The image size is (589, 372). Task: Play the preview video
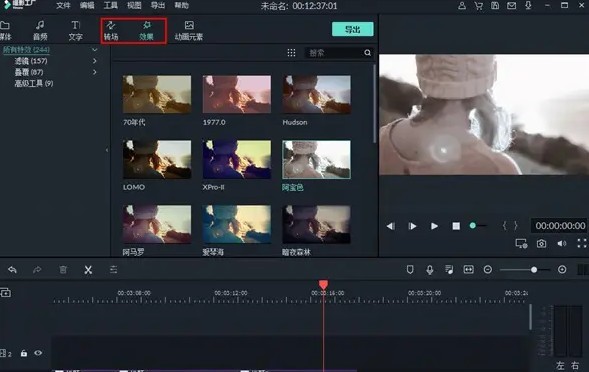(x=434, y=226)
